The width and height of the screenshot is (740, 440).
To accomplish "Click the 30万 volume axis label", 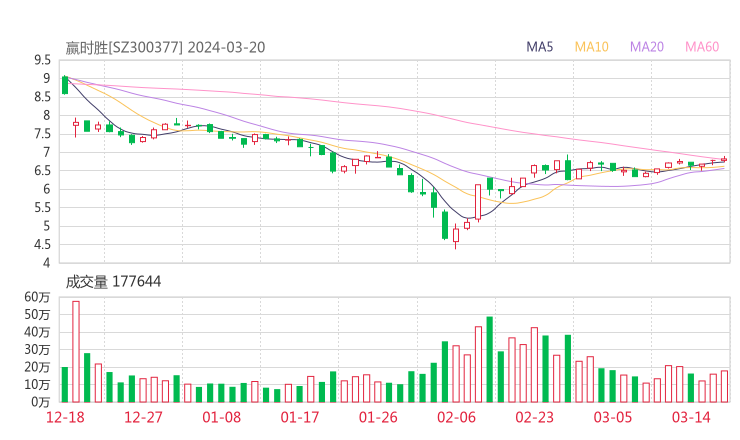I will pyautogui.click(x=37, y=349).
